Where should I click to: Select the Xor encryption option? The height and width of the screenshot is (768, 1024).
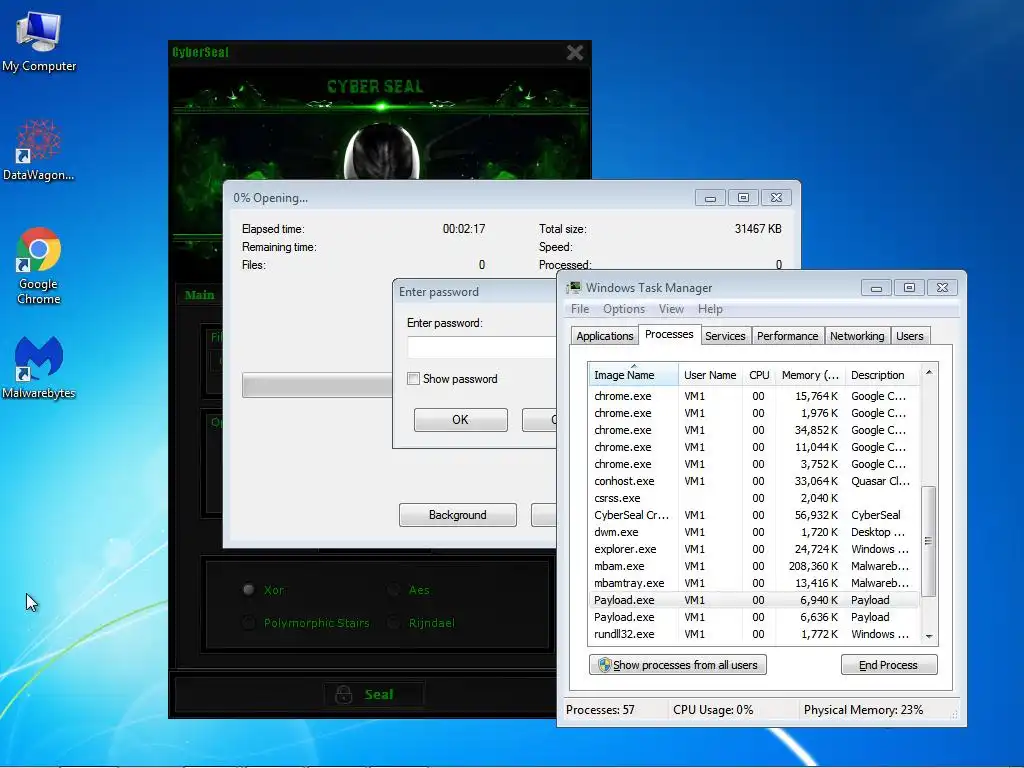pos(248,590)
